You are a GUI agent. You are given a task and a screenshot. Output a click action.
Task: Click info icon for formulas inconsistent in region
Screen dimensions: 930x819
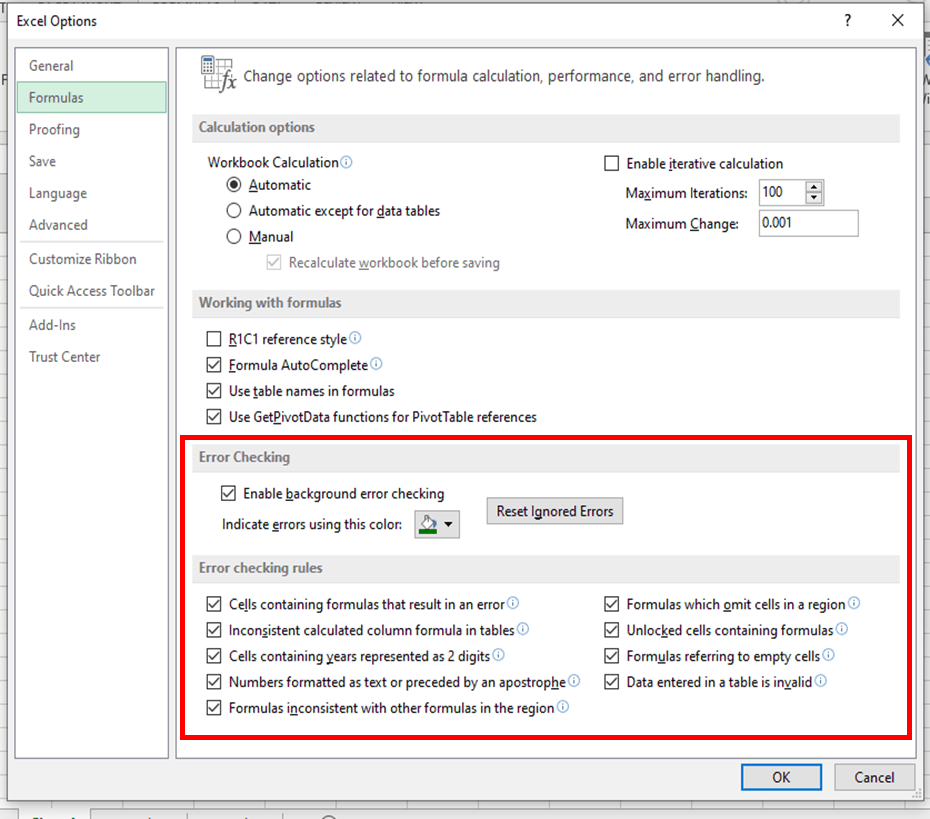pos(562,707)
